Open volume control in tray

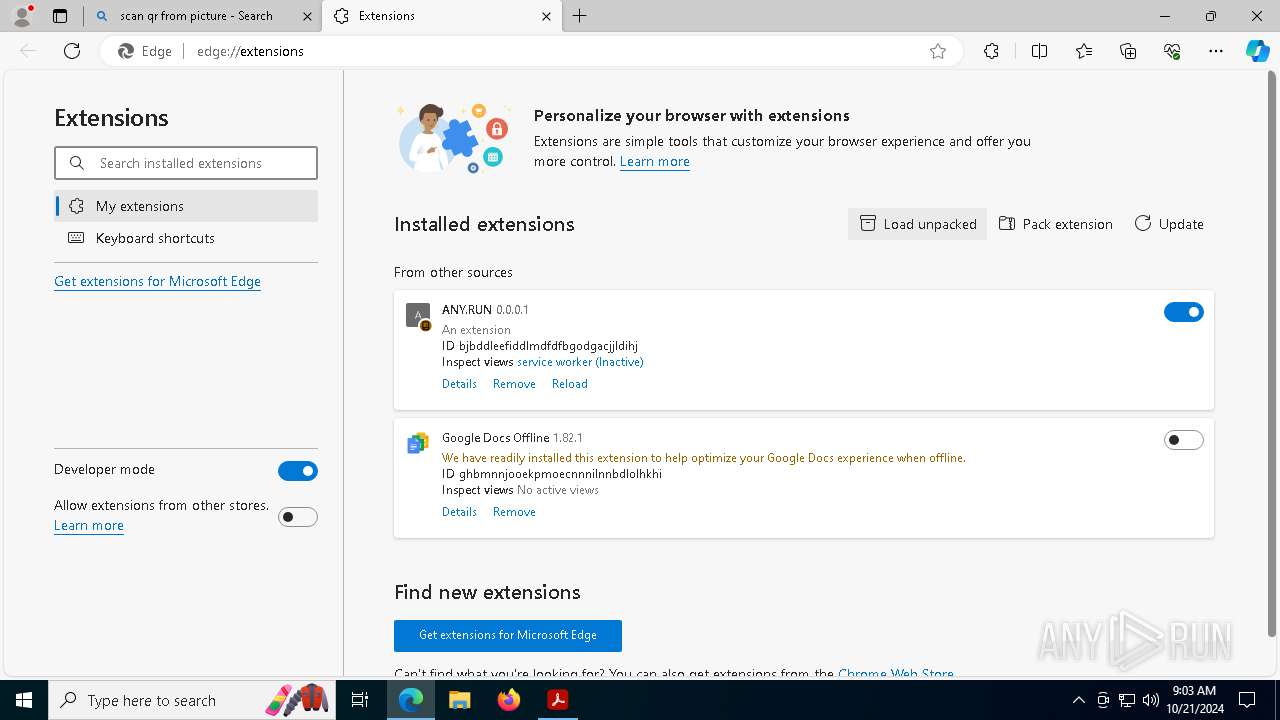1151,700
